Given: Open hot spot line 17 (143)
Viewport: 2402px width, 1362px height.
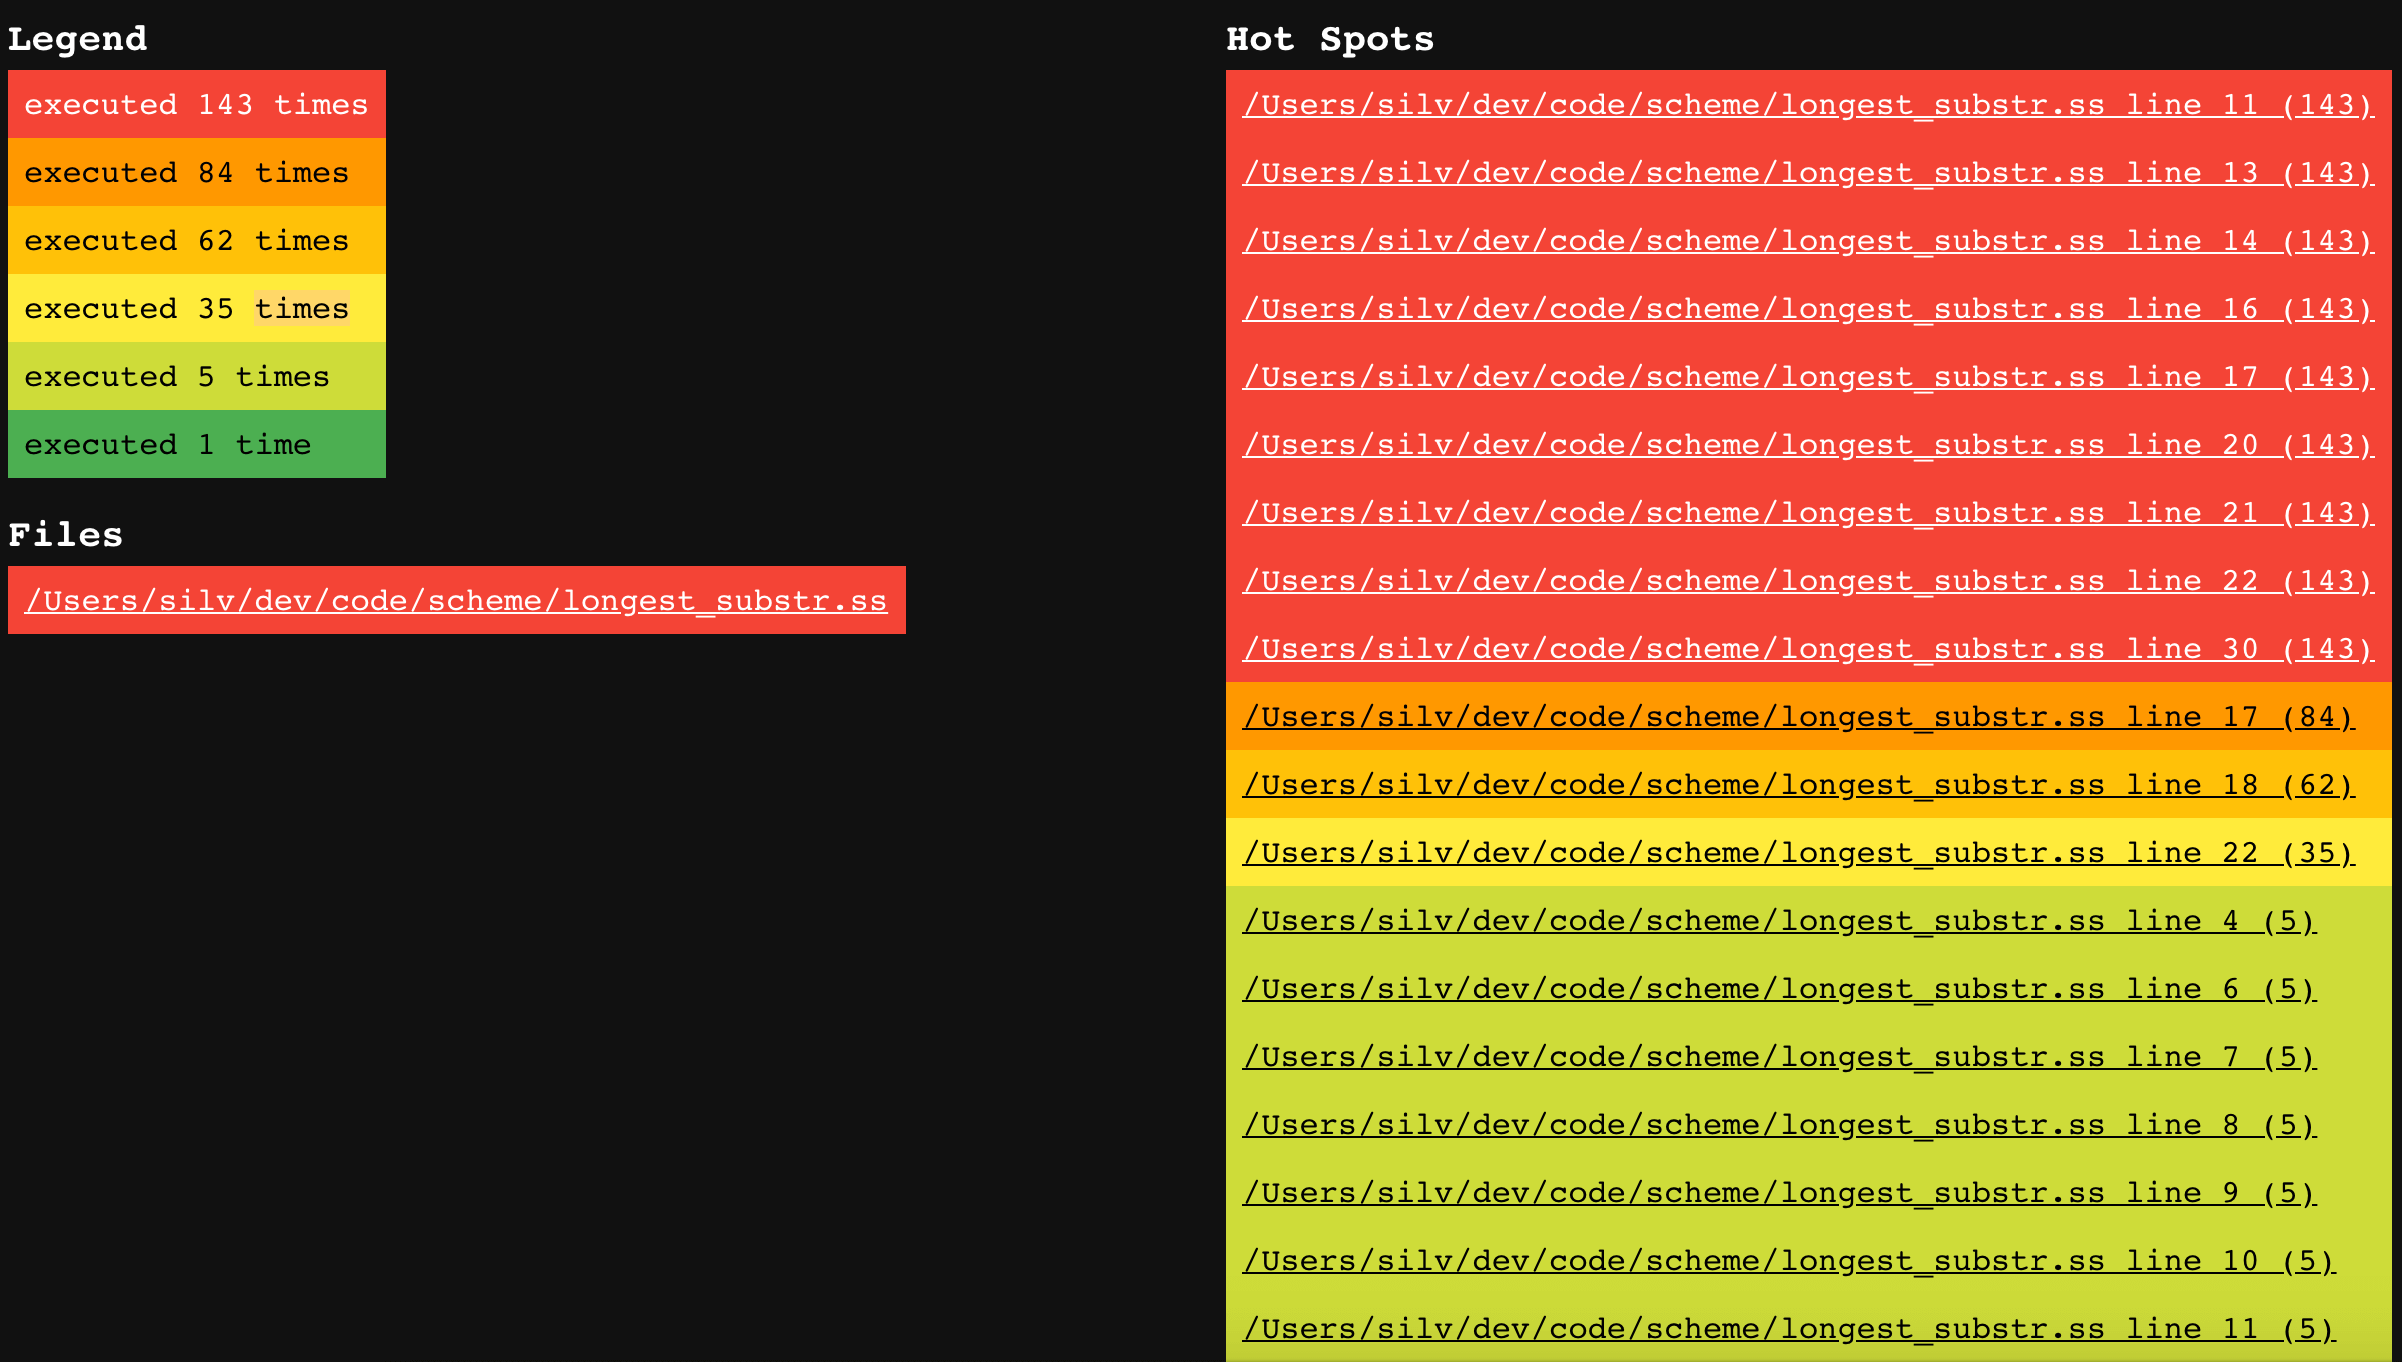Looking at the screenshot, I should click(1808, 376).
